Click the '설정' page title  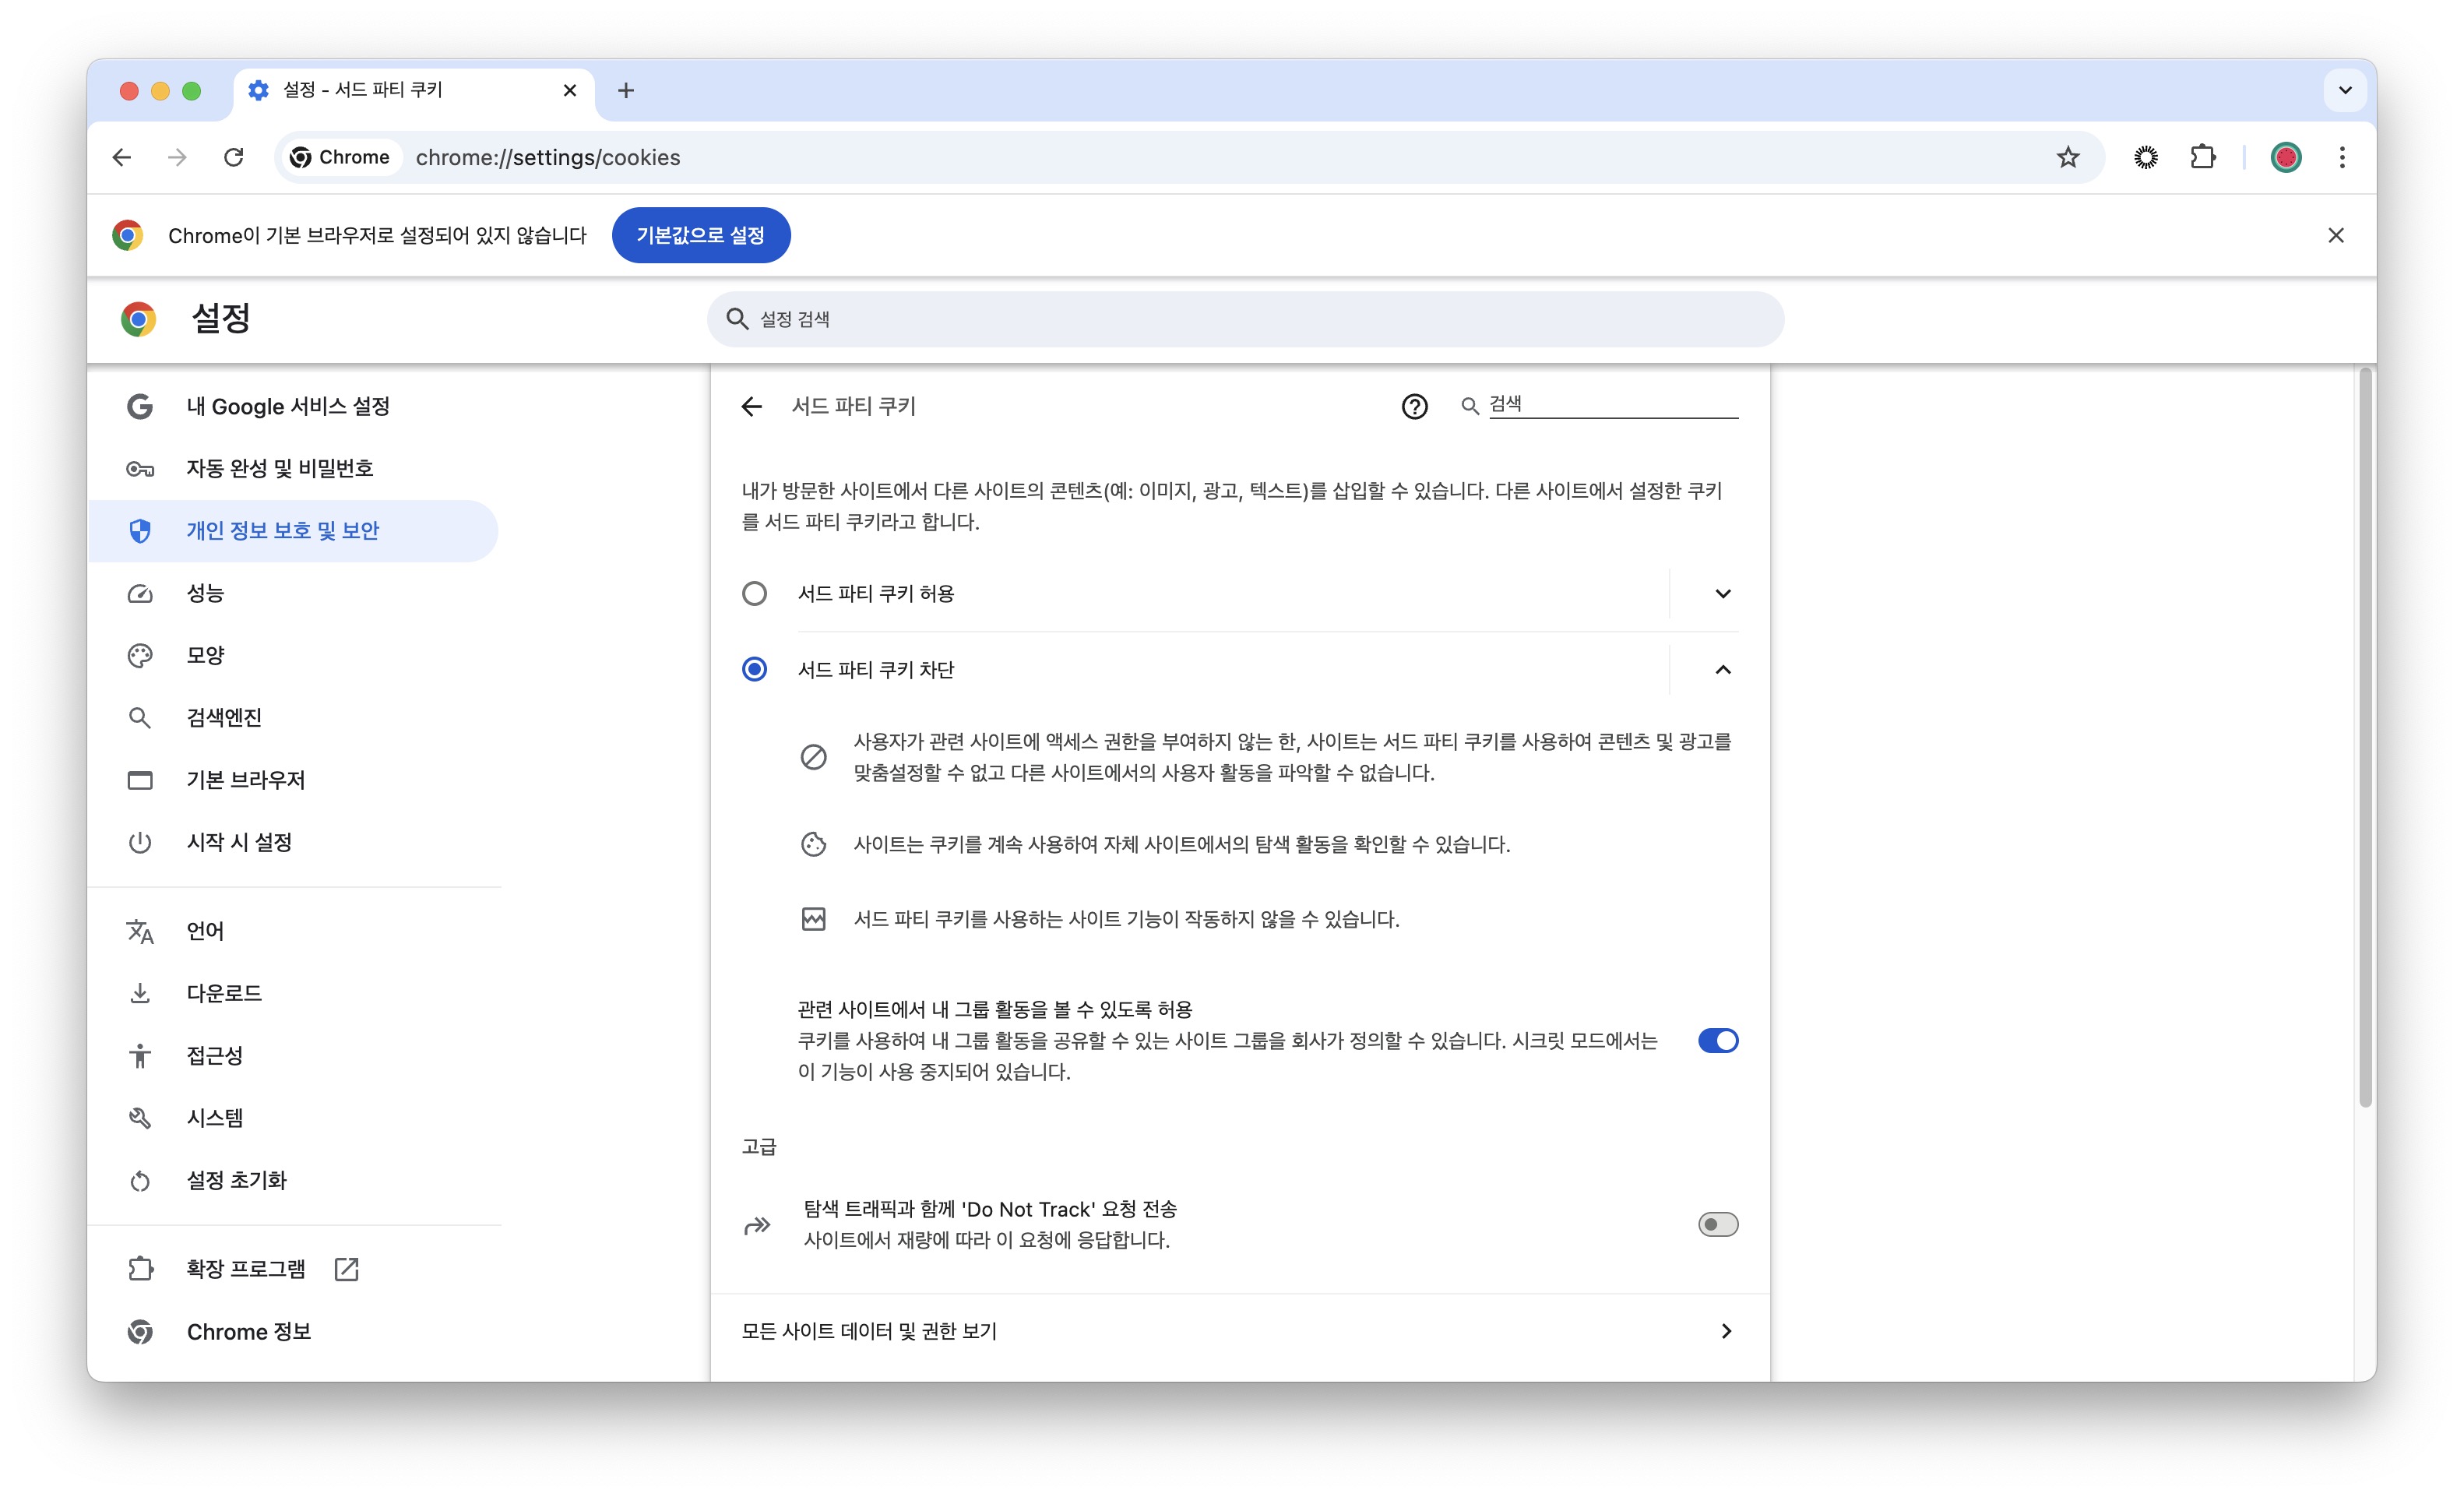pos(220,319)
